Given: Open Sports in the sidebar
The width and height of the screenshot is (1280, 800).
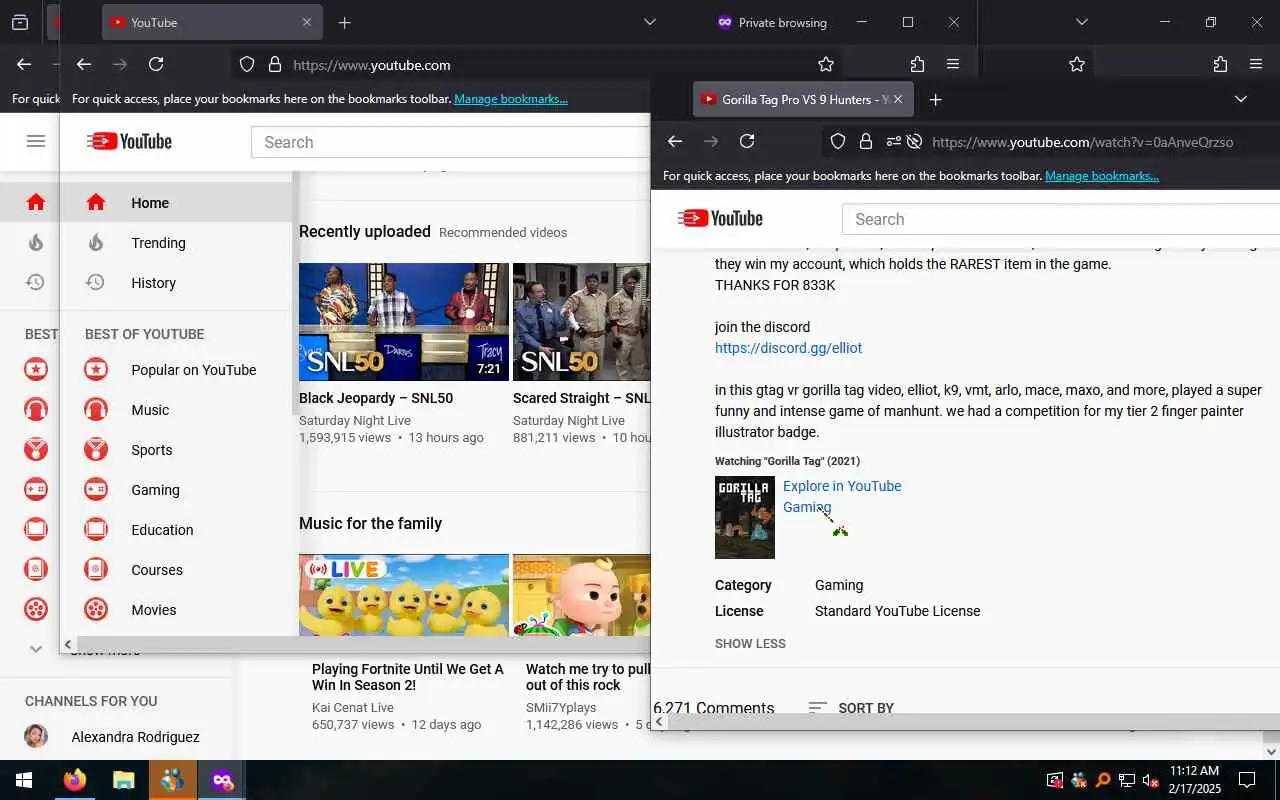Looking at the screenshot, I should pyautogui.click(x=177, y=449).
